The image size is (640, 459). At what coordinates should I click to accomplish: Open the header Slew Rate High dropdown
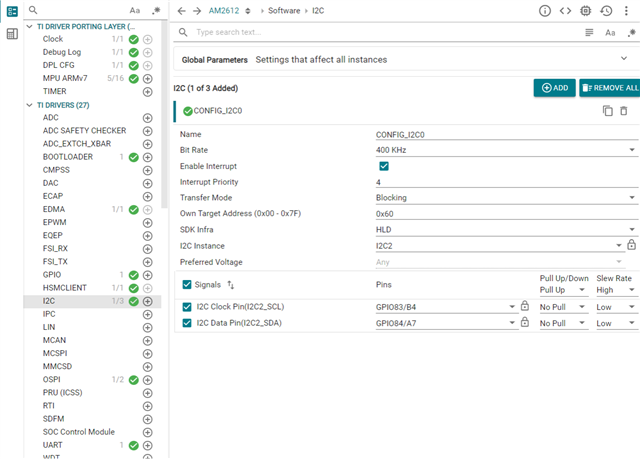pos(616,290)
